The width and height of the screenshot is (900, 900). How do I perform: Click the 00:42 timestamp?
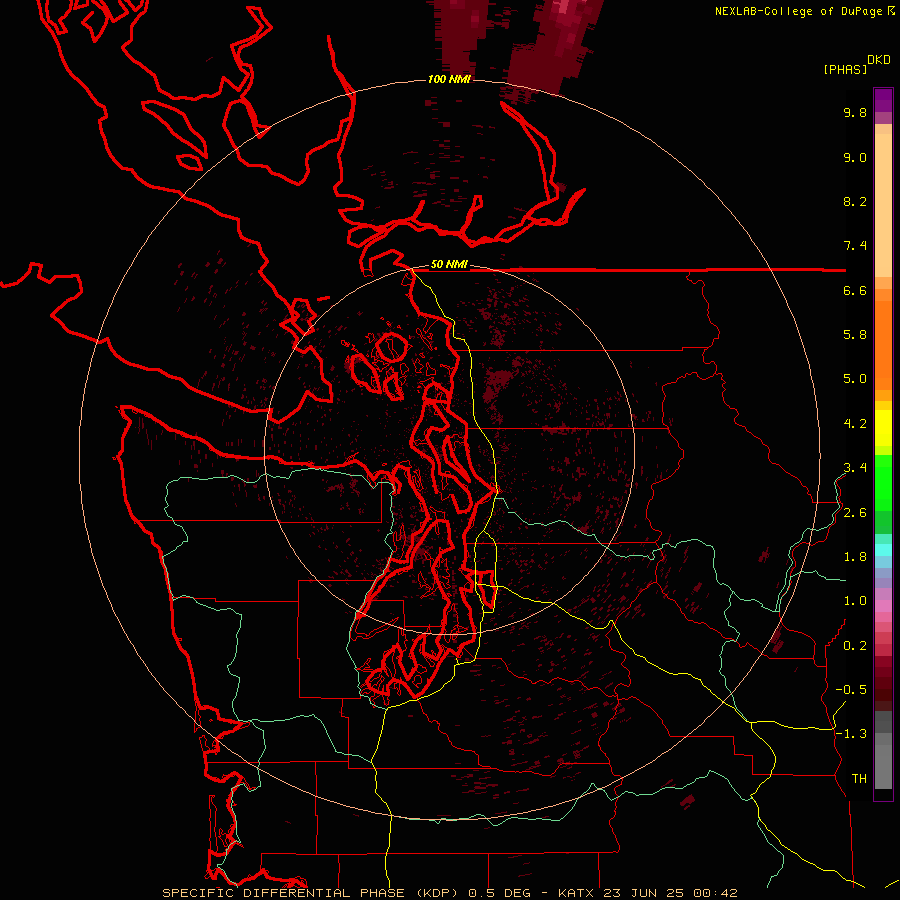click(x=715, y=893)
